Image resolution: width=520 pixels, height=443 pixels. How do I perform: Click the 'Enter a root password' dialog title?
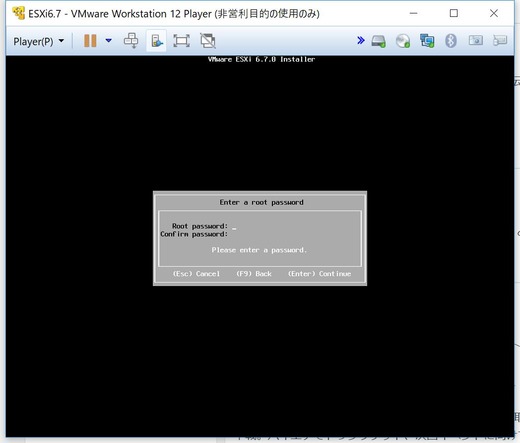click(261, 202)
